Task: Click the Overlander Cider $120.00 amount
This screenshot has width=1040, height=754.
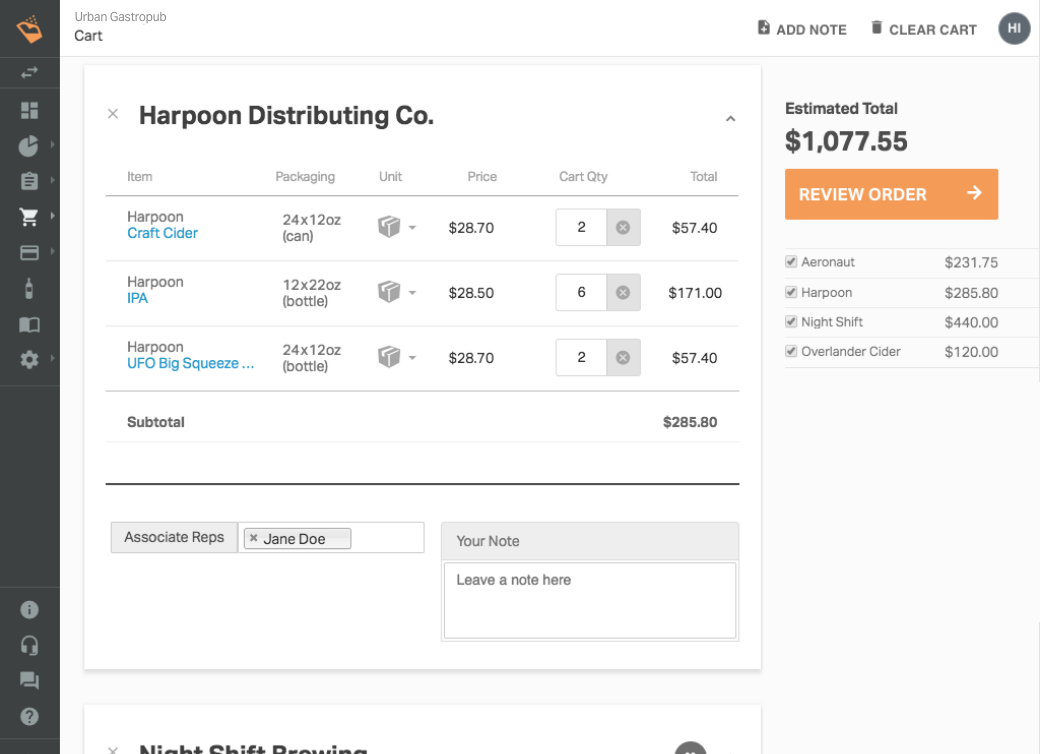Action: 971,352
